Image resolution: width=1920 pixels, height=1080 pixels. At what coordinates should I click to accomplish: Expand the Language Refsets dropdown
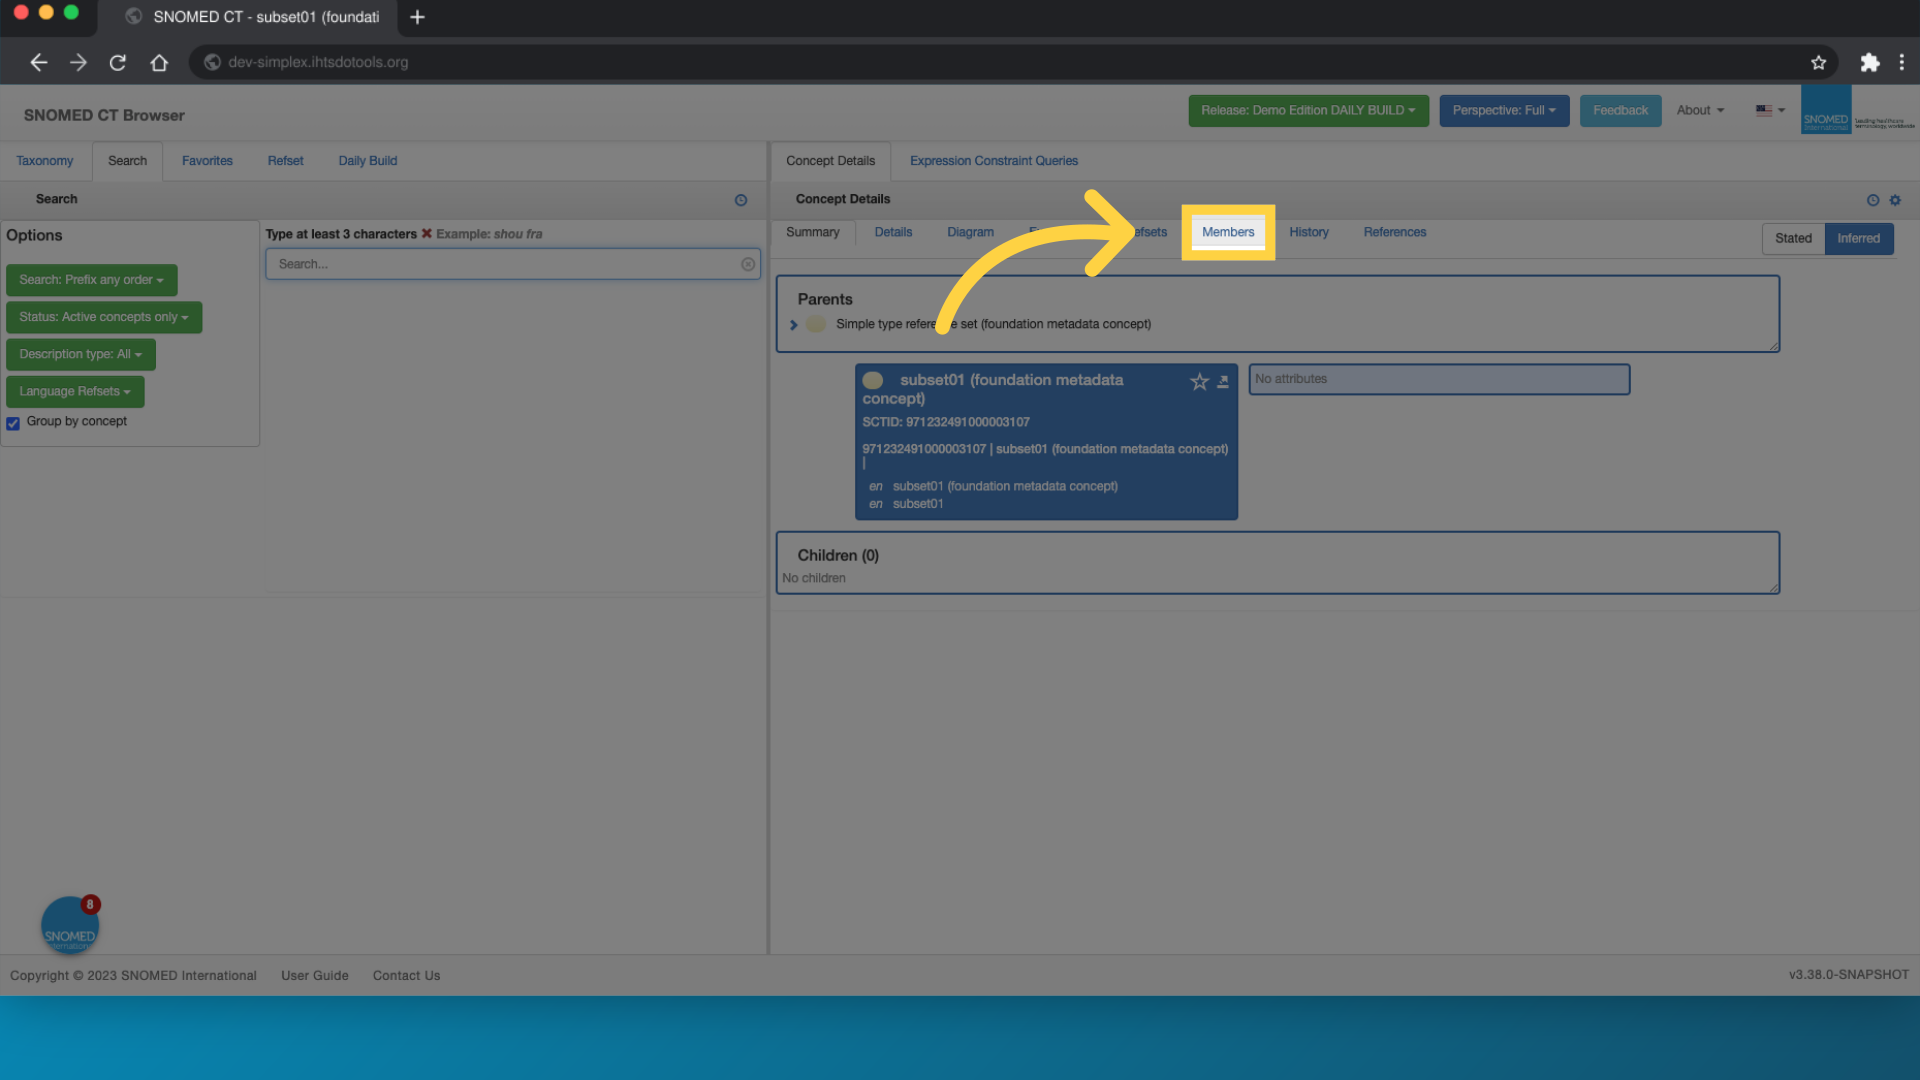(75, 390)
